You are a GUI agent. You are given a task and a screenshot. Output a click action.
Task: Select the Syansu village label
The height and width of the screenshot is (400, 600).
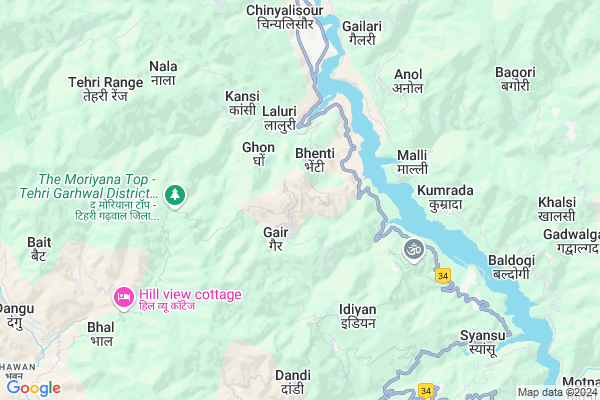tap(483, 343)
